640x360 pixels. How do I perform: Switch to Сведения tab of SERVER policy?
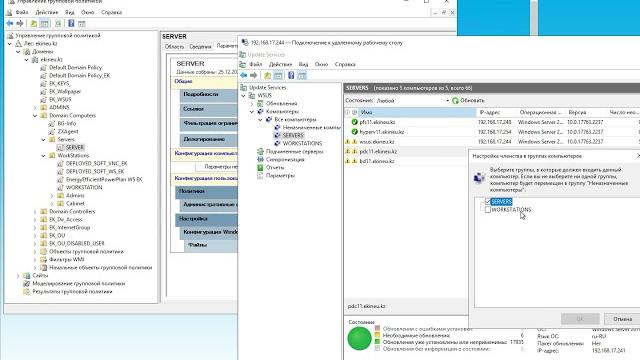tap(200, 47)
